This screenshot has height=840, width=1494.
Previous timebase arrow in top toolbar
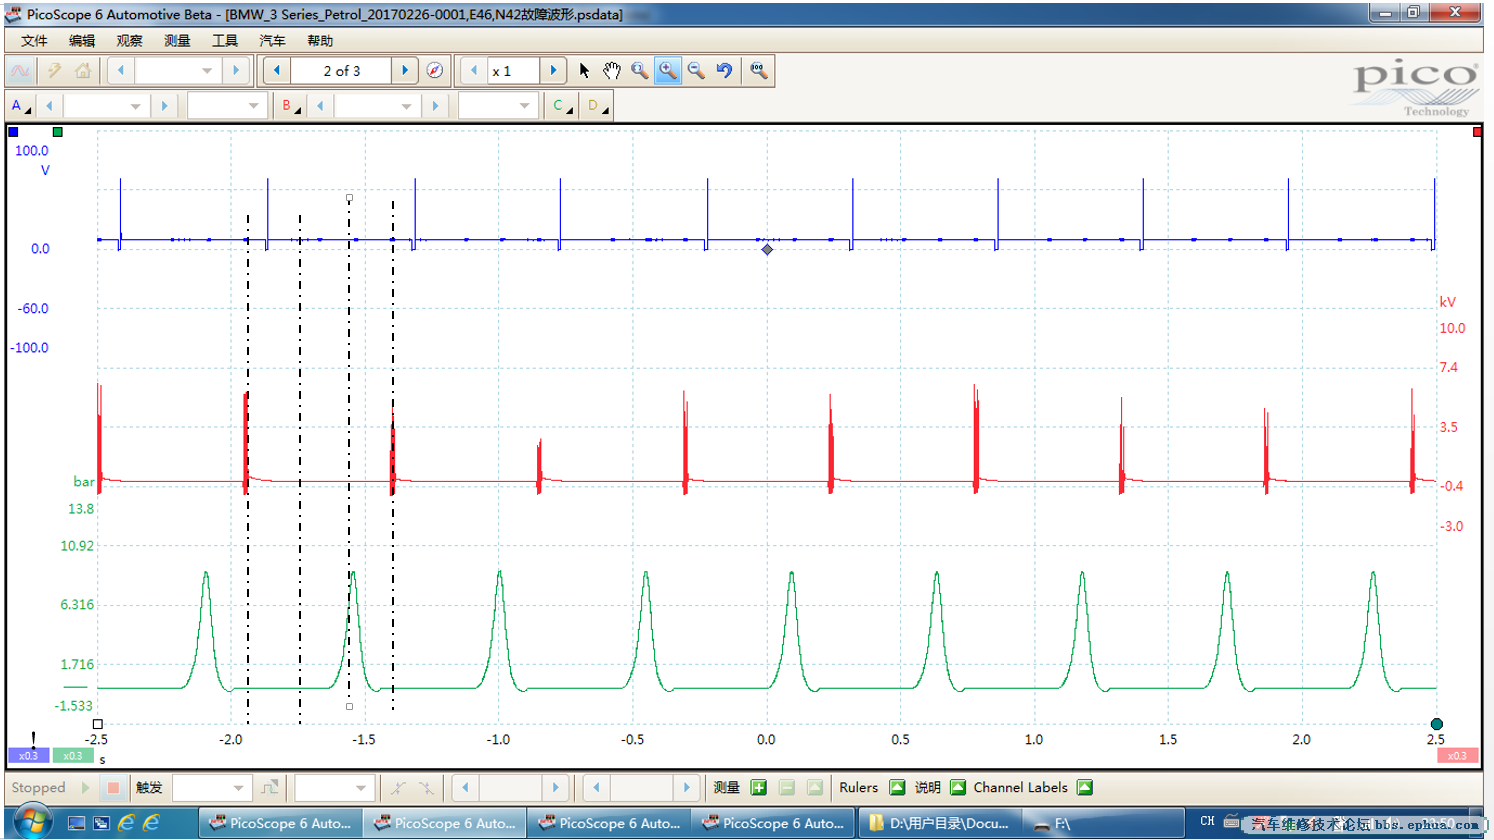[121, 71]
